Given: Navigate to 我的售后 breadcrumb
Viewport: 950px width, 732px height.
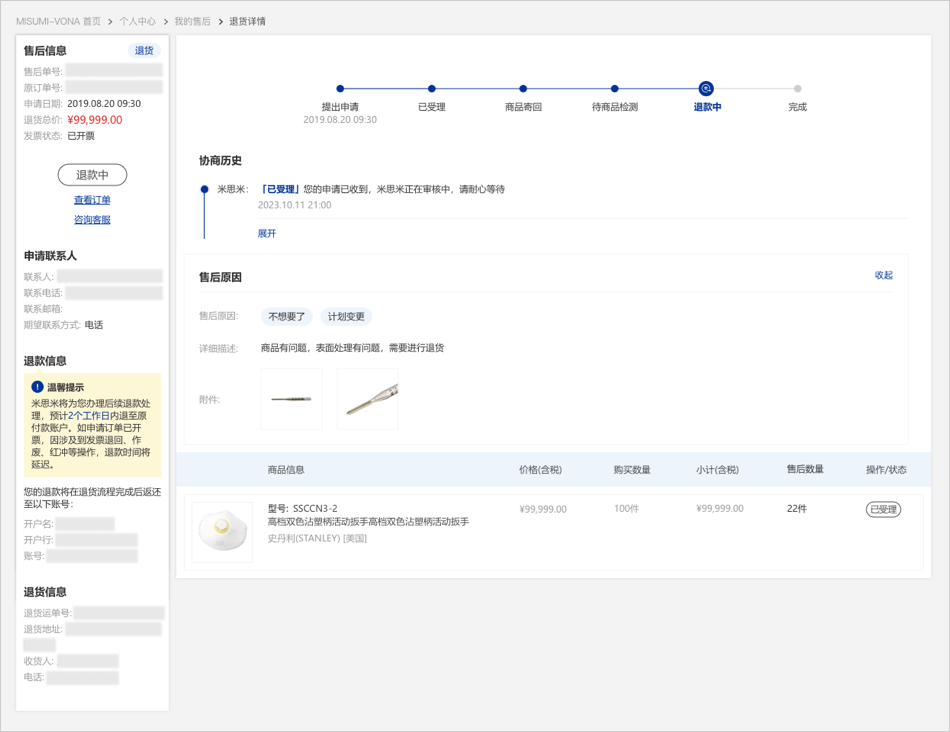Looking at the screenshot, I should pos(192,21).
